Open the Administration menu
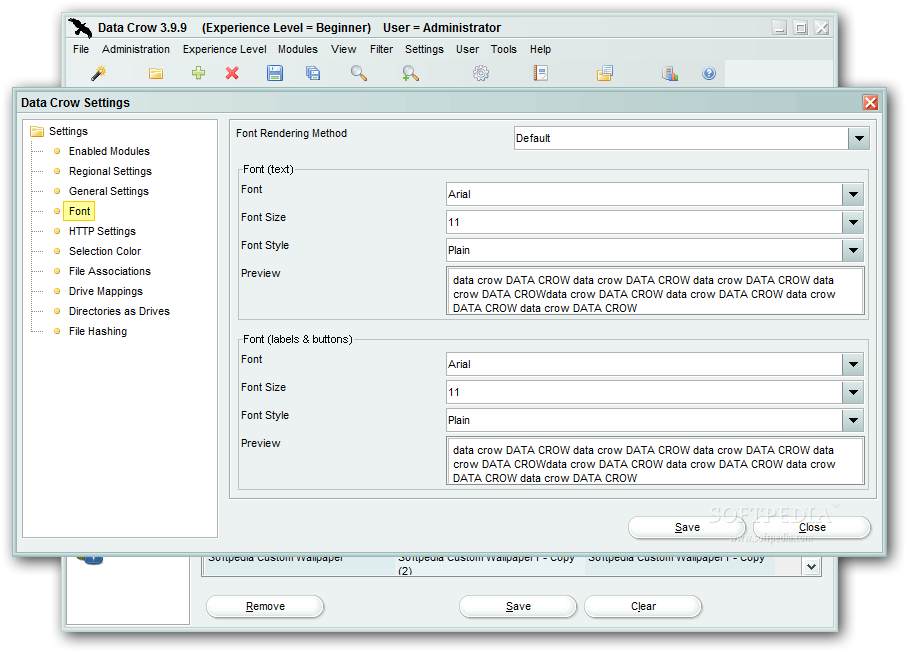This screenshot has height=652, width=907. click(136, 49)
